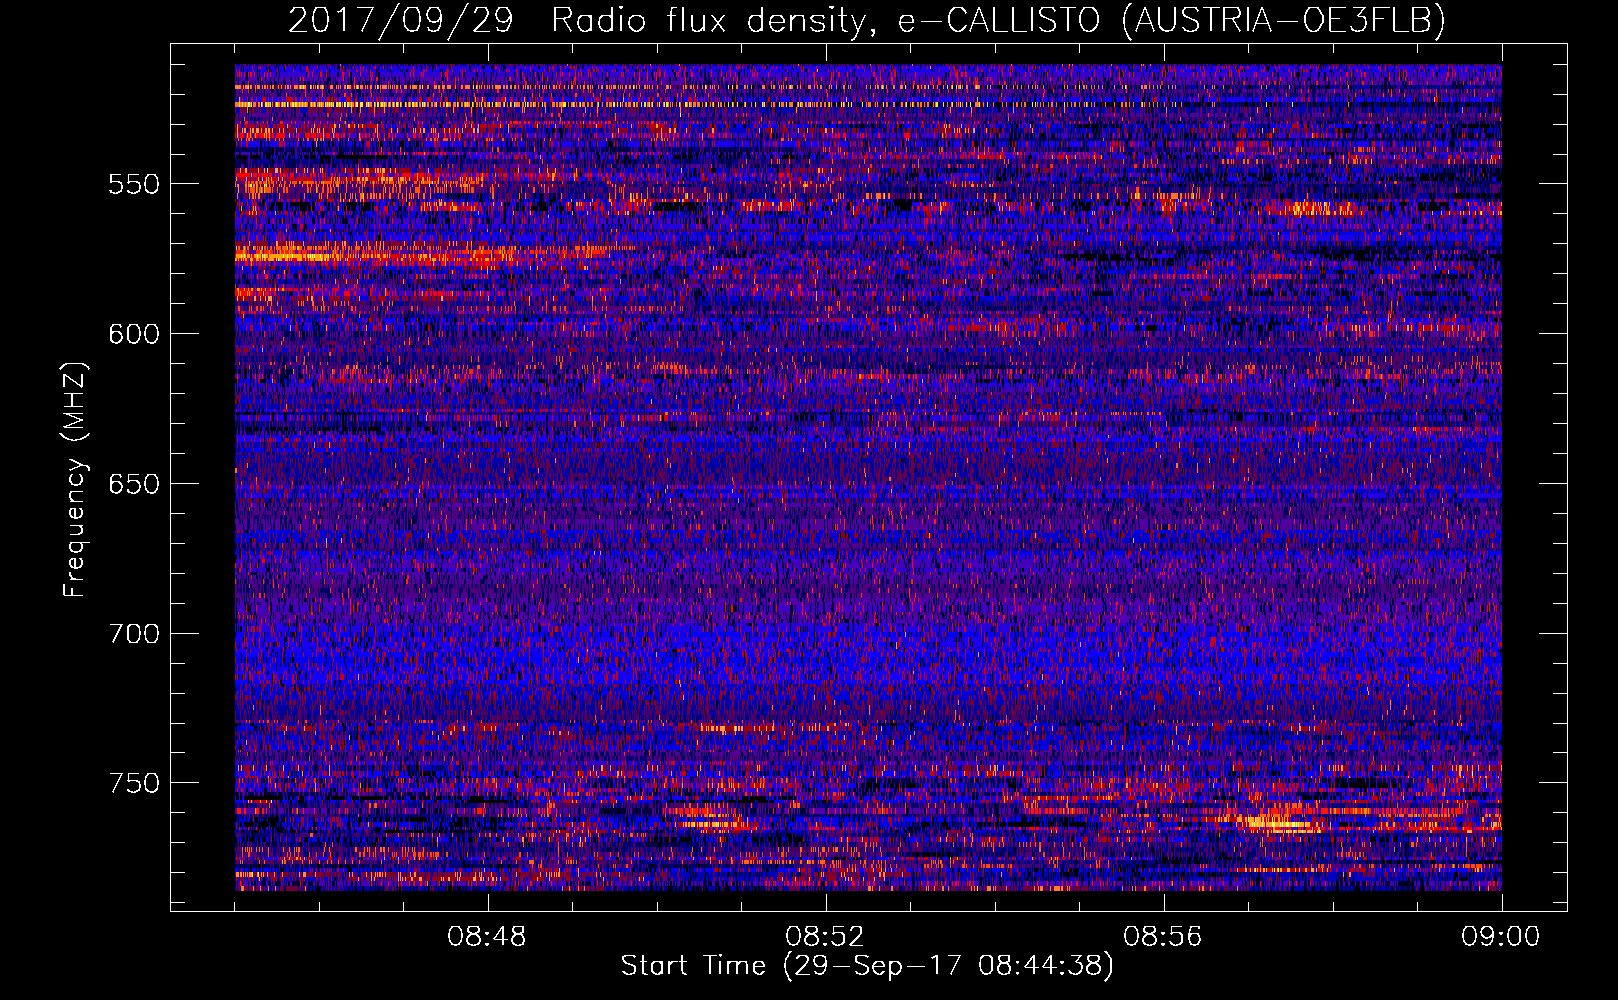Click the 600 frequency axis label
The image size is (1618, 1000).
[134, 334]
